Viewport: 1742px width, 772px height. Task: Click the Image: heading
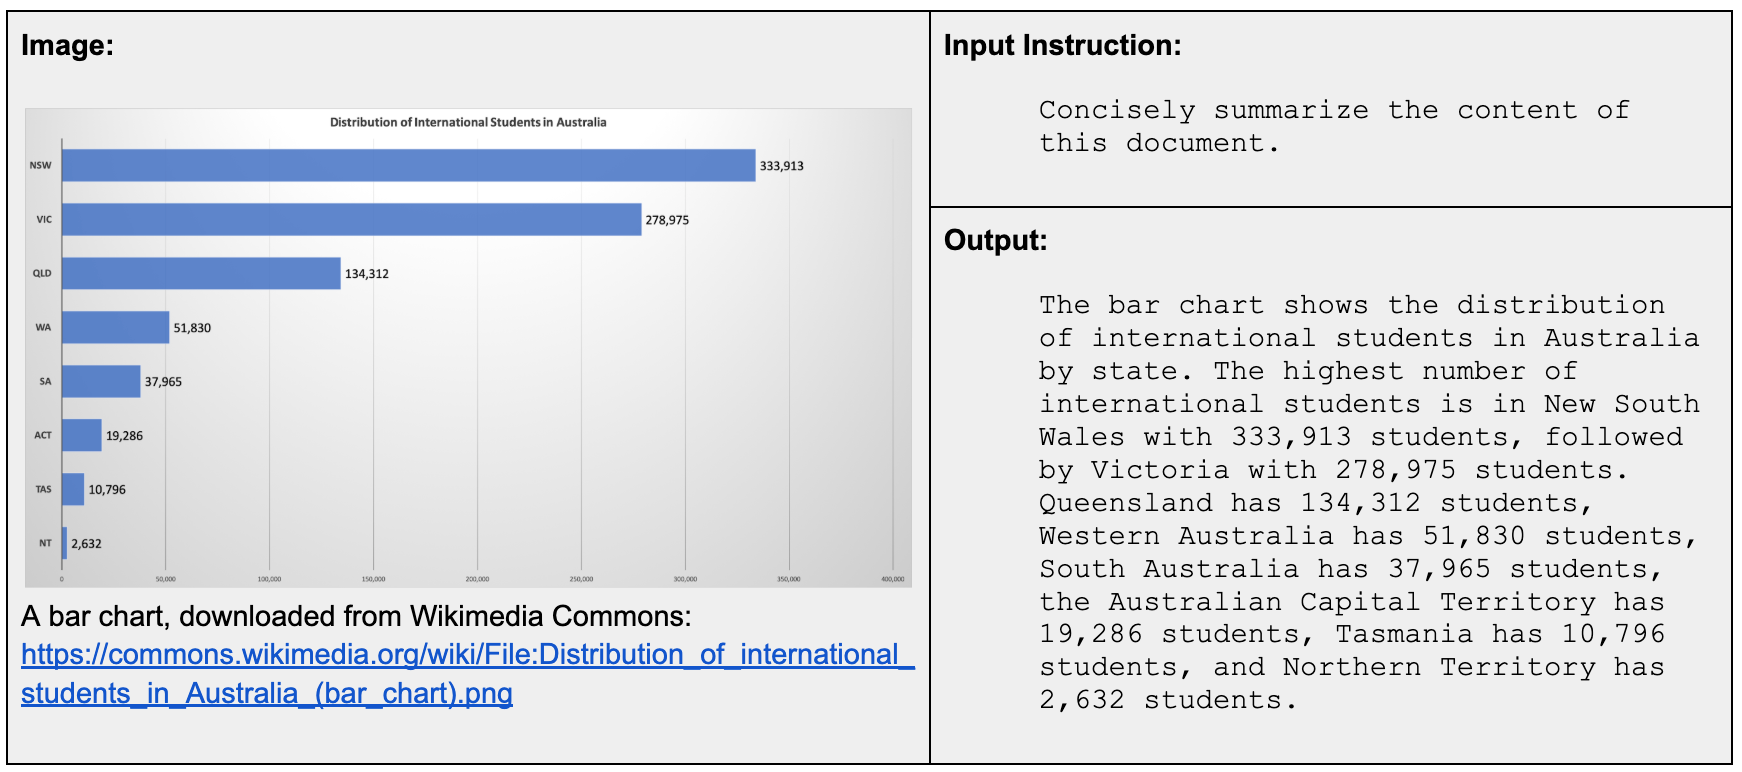[67, 45]
